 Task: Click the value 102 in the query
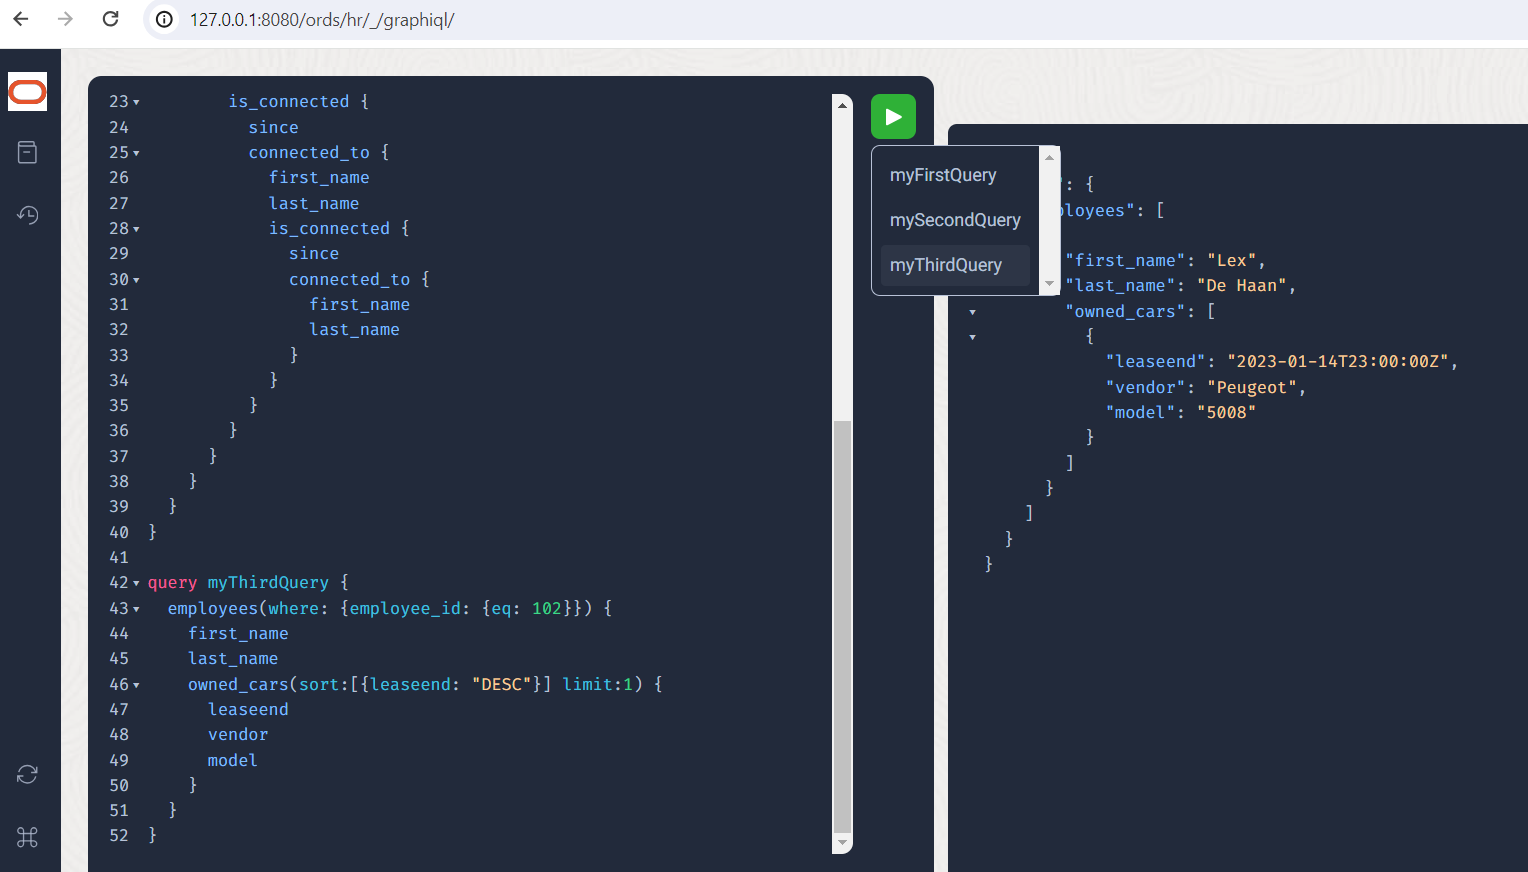[x=546, y=608]
